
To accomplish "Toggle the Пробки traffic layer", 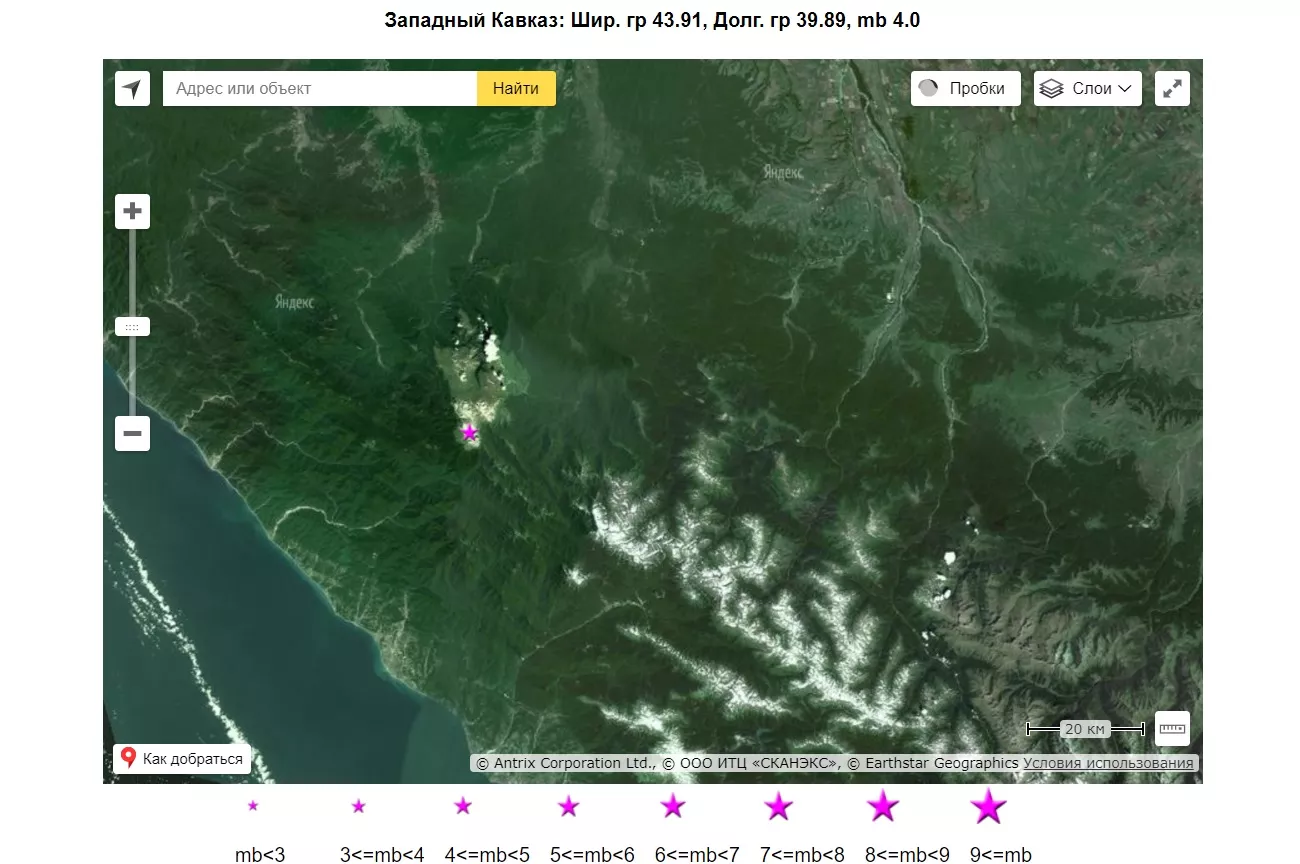I will [x=965, y=89].
